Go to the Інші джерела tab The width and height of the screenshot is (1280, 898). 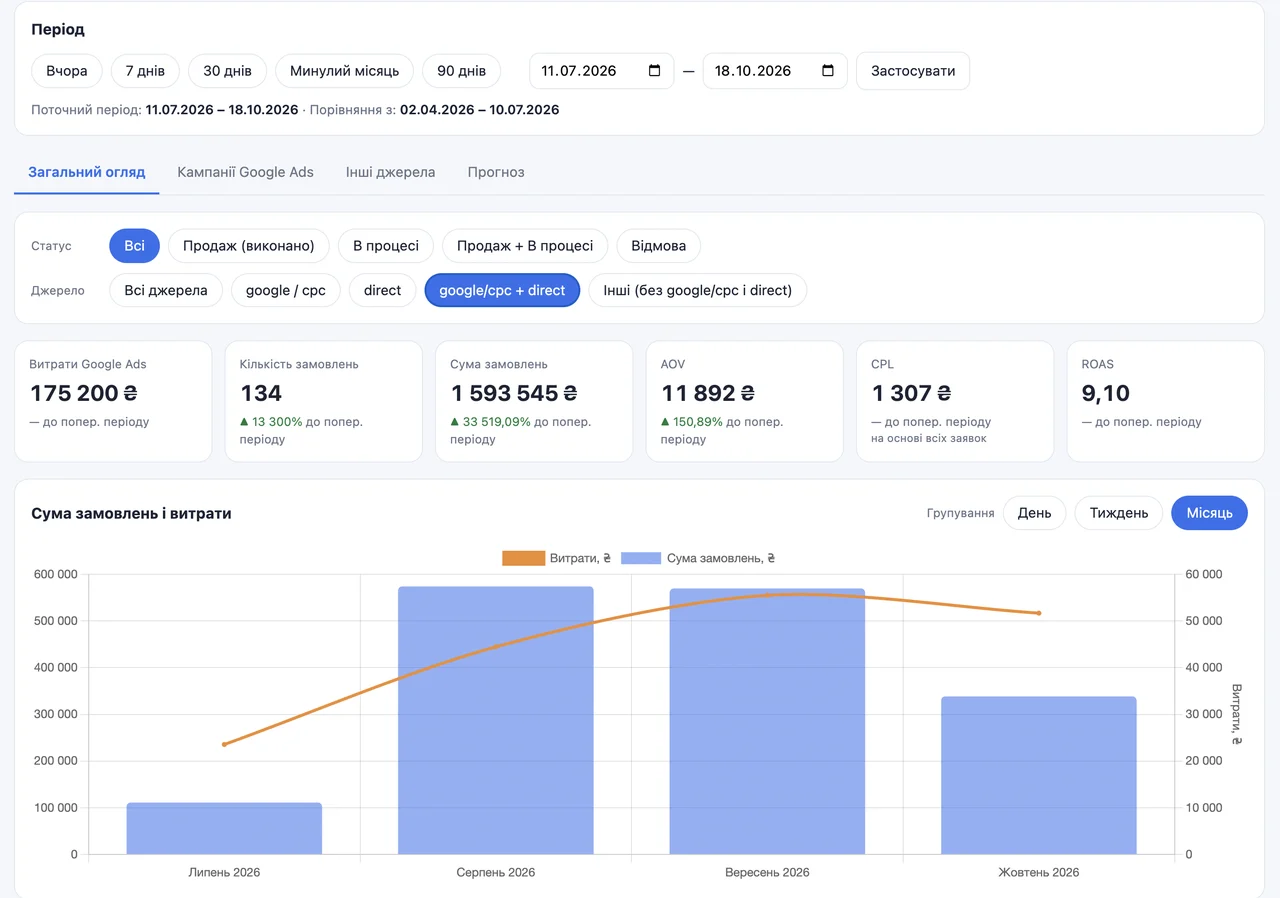pyautogui.click(x=391, y=172)
